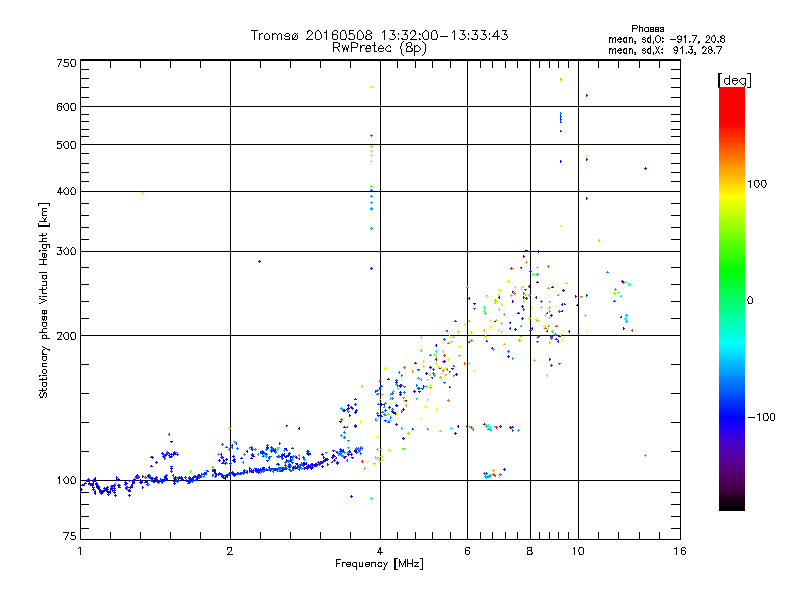800x600 pixels.
Task: Click the colorbar tick label '-100'
Action: 761,417
